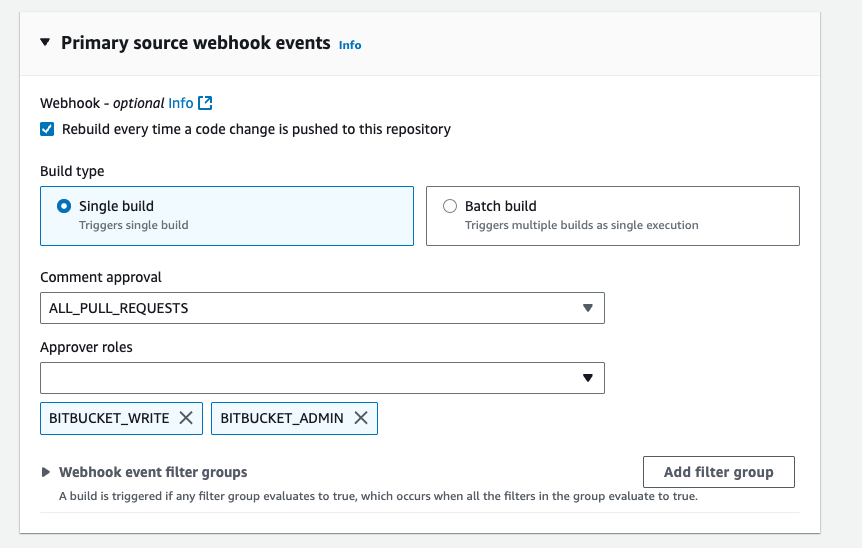
Task: Click the Add filter group button
Action: 718,472
